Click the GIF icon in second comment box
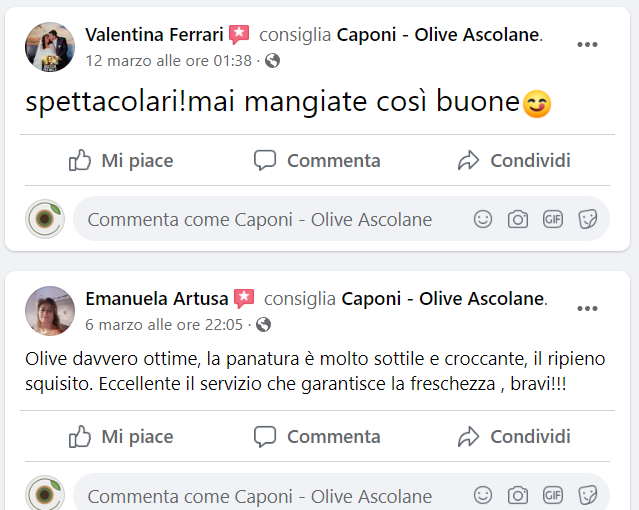This screenshot has width=639, height=510. 552,495
